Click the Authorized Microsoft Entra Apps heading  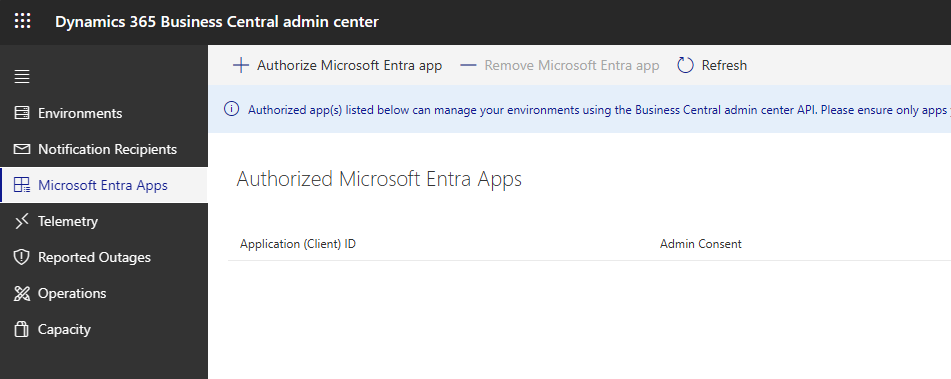point(379,179)
